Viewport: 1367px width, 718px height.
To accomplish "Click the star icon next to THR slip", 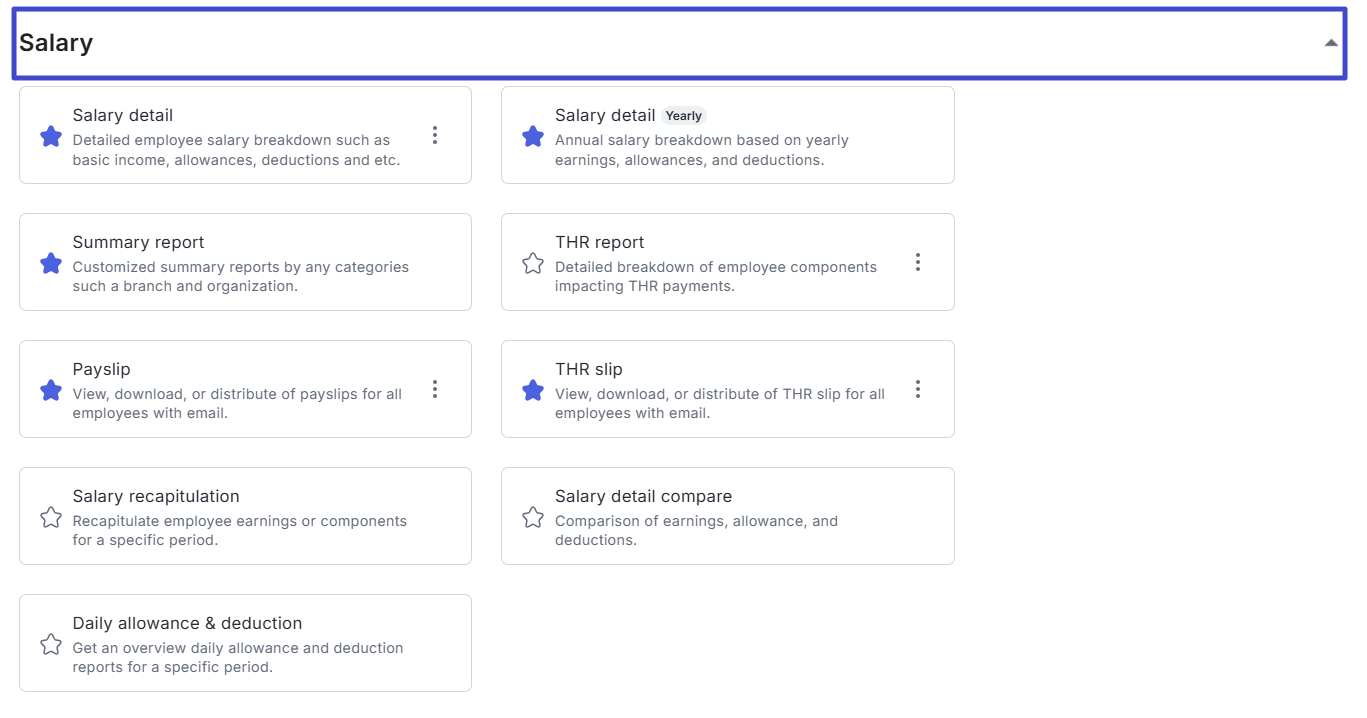I will [x=533, y=390].
